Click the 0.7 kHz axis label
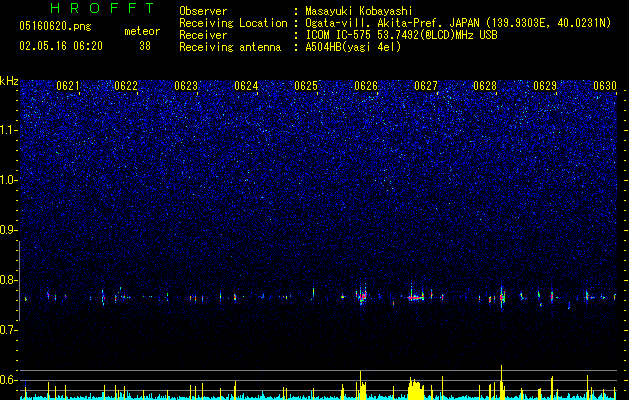The image size is (629, 400). click(x=8, y=330)
